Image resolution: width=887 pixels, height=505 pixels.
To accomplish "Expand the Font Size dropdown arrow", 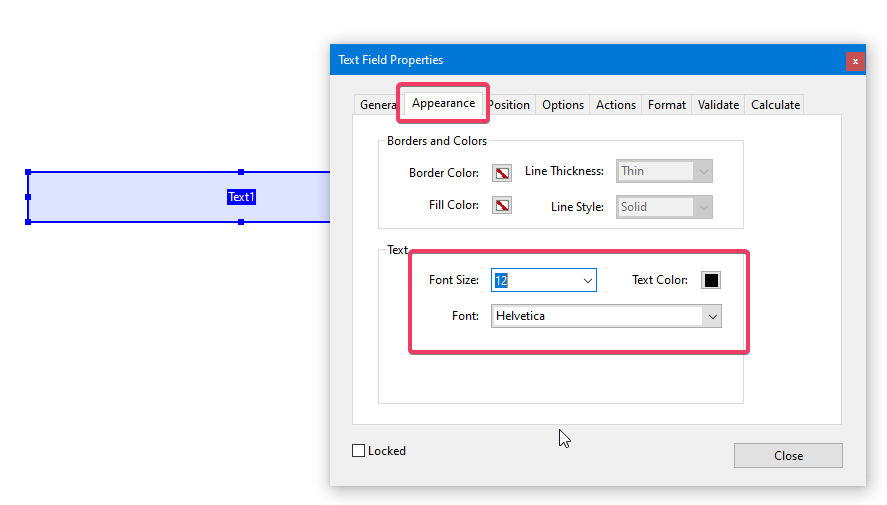I will (588, 280).
